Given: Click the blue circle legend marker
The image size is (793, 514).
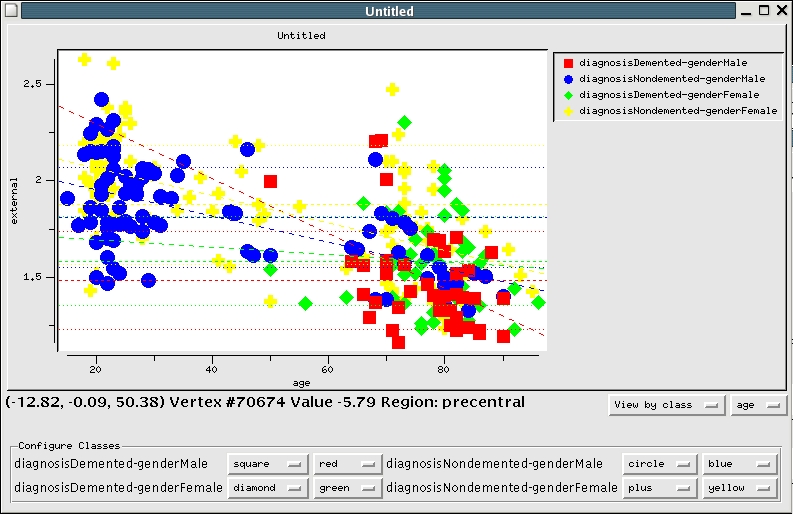Looking at the screenshot, I should 568,78.
